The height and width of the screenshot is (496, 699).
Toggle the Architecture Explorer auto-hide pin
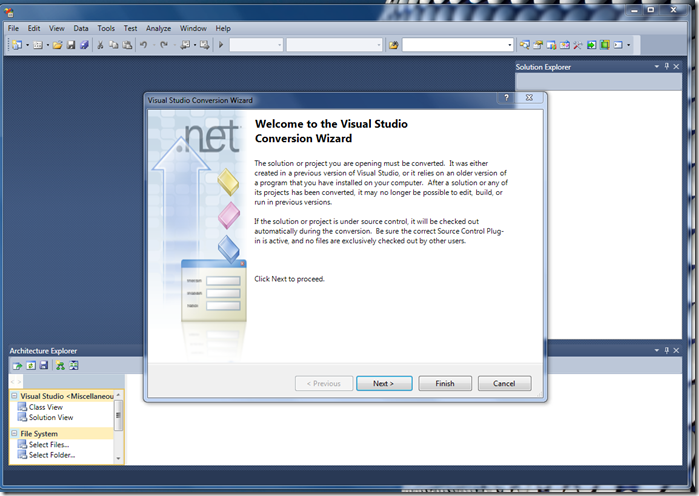(x=667, y=350)
